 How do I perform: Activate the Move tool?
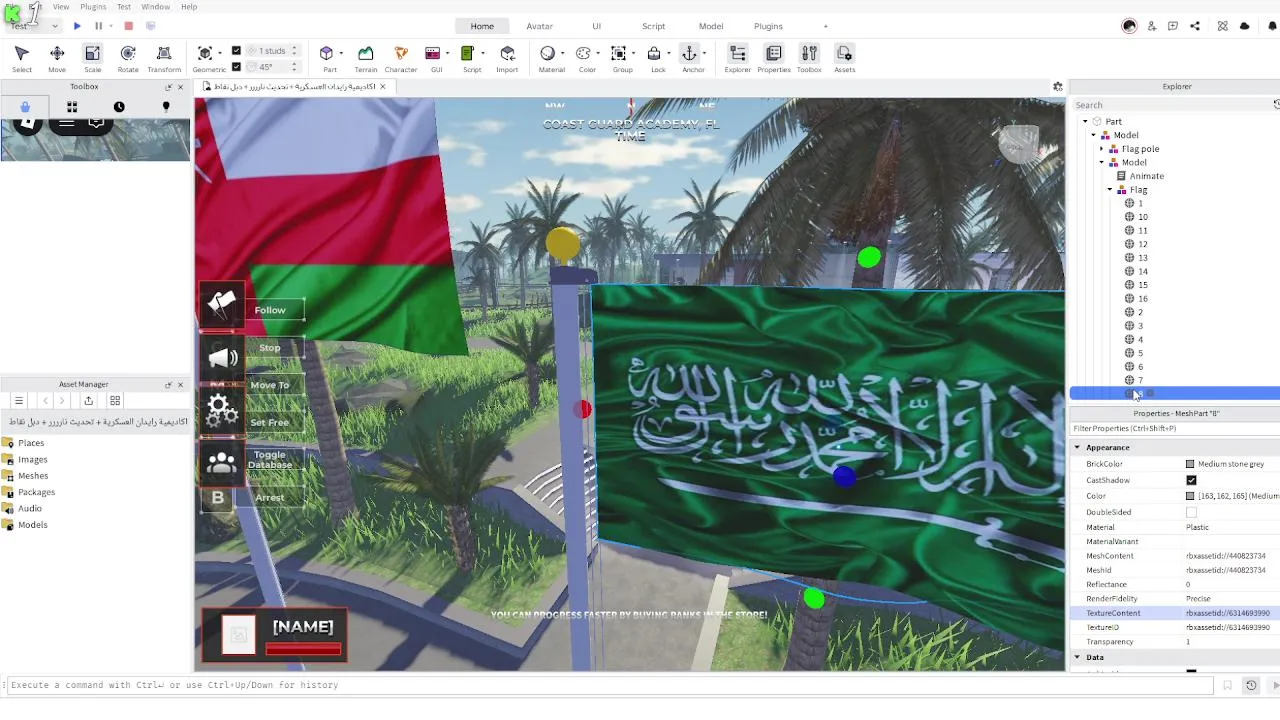[x=57, y=59]
